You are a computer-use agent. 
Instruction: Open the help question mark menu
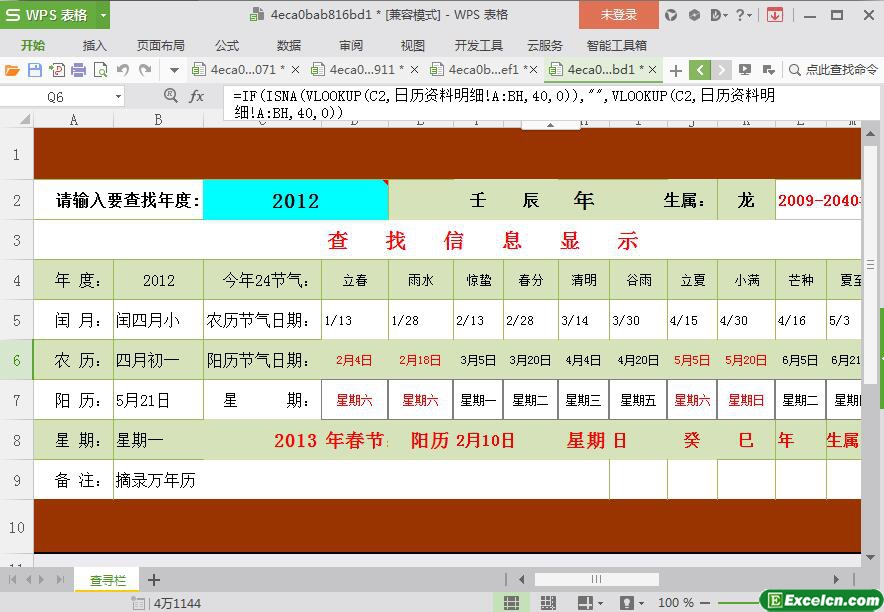(x=744, y=15)
